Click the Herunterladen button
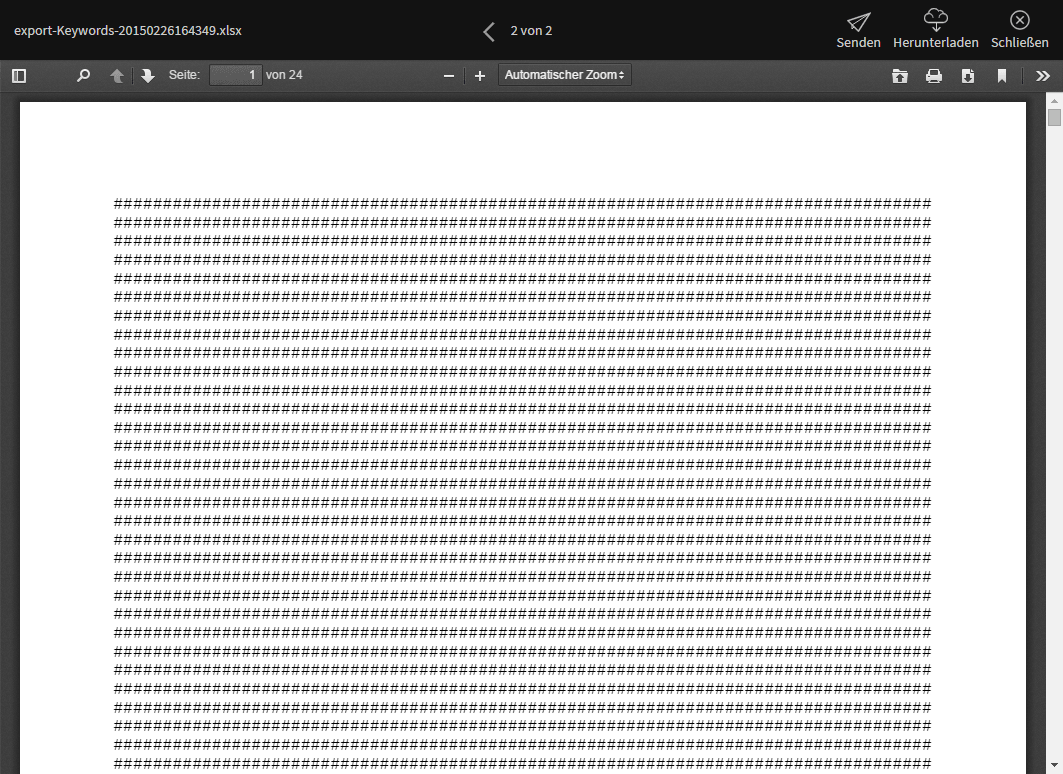Screen dimensions: 1063x774 click(936, 30)
